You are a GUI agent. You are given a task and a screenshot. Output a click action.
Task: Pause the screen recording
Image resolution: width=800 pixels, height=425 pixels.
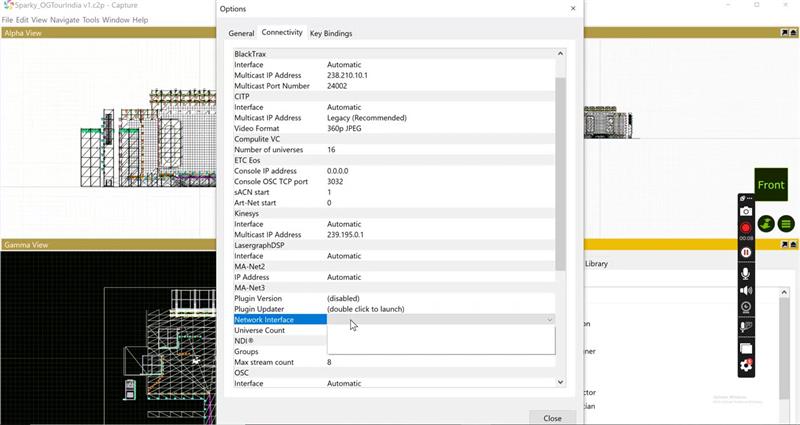pos(746,253)
